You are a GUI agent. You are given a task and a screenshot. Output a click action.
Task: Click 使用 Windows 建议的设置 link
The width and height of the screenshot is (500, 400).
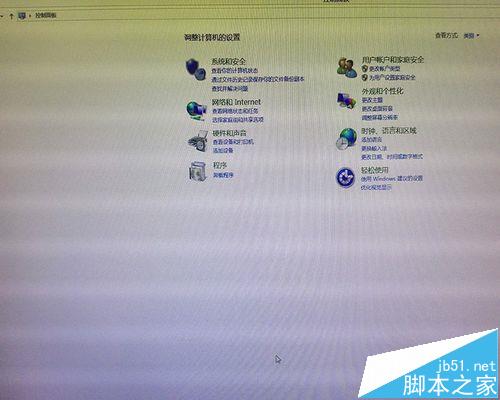[x=392, y=178]
